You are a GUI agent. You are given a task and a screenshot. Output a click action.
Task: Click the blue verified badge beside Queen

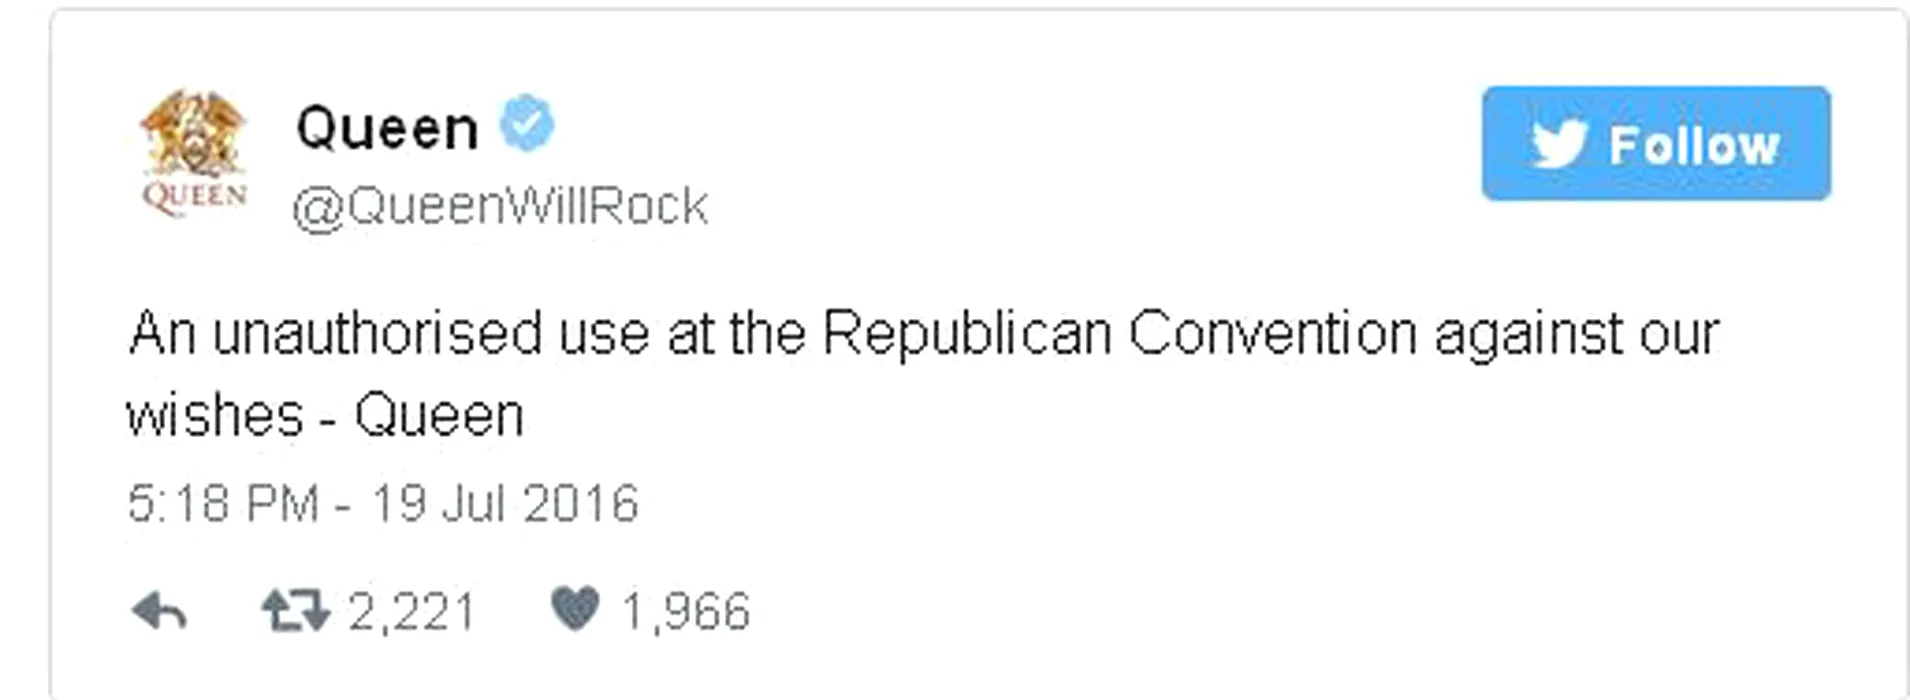pyautogui.click(x=526, y=124)
